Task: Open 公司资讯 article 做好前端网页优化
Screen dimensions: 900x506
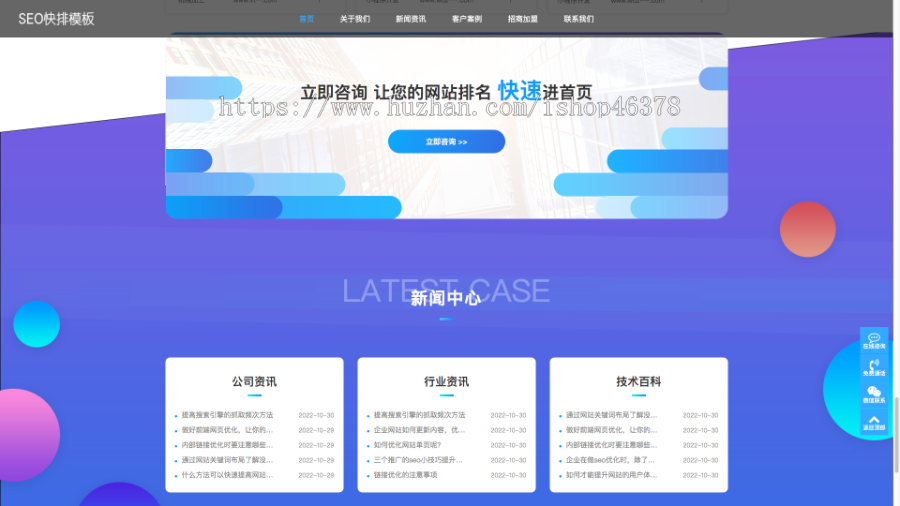Action: (227, 430)
